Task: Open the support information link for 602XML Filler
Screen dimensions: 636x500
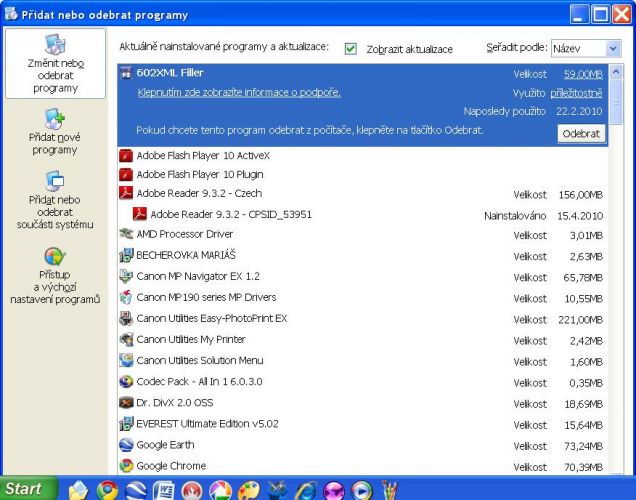Action: 239,92
